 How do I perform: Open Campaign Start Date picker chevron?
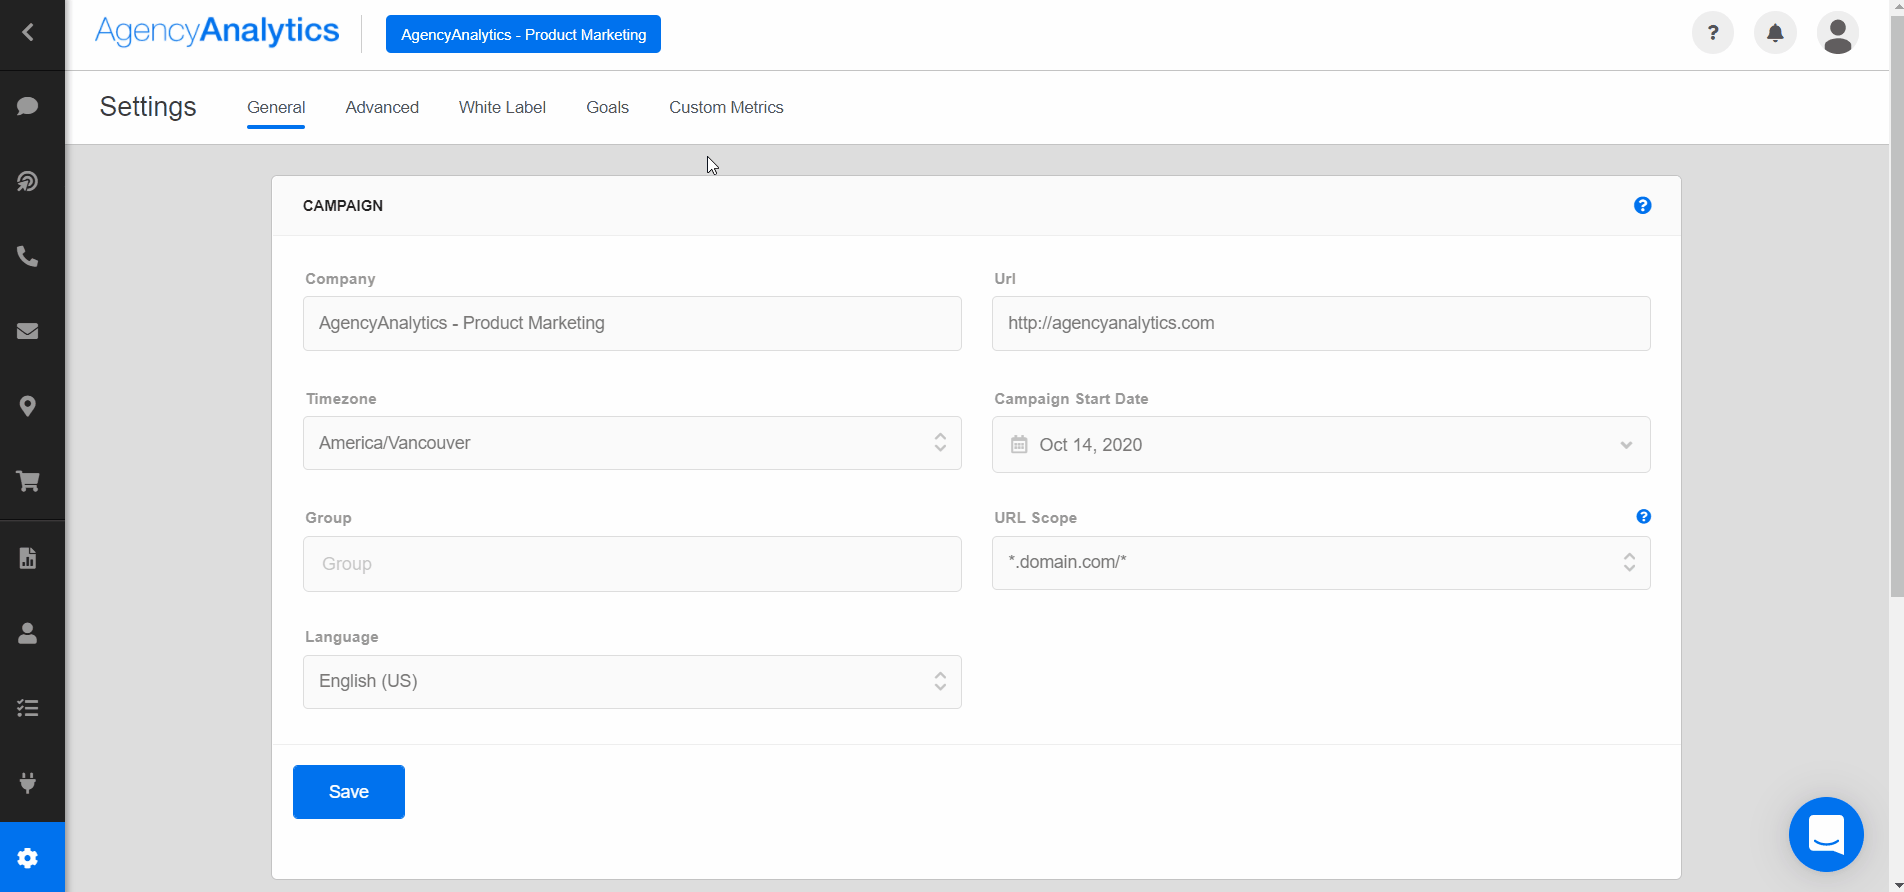tap(1626, 445)
